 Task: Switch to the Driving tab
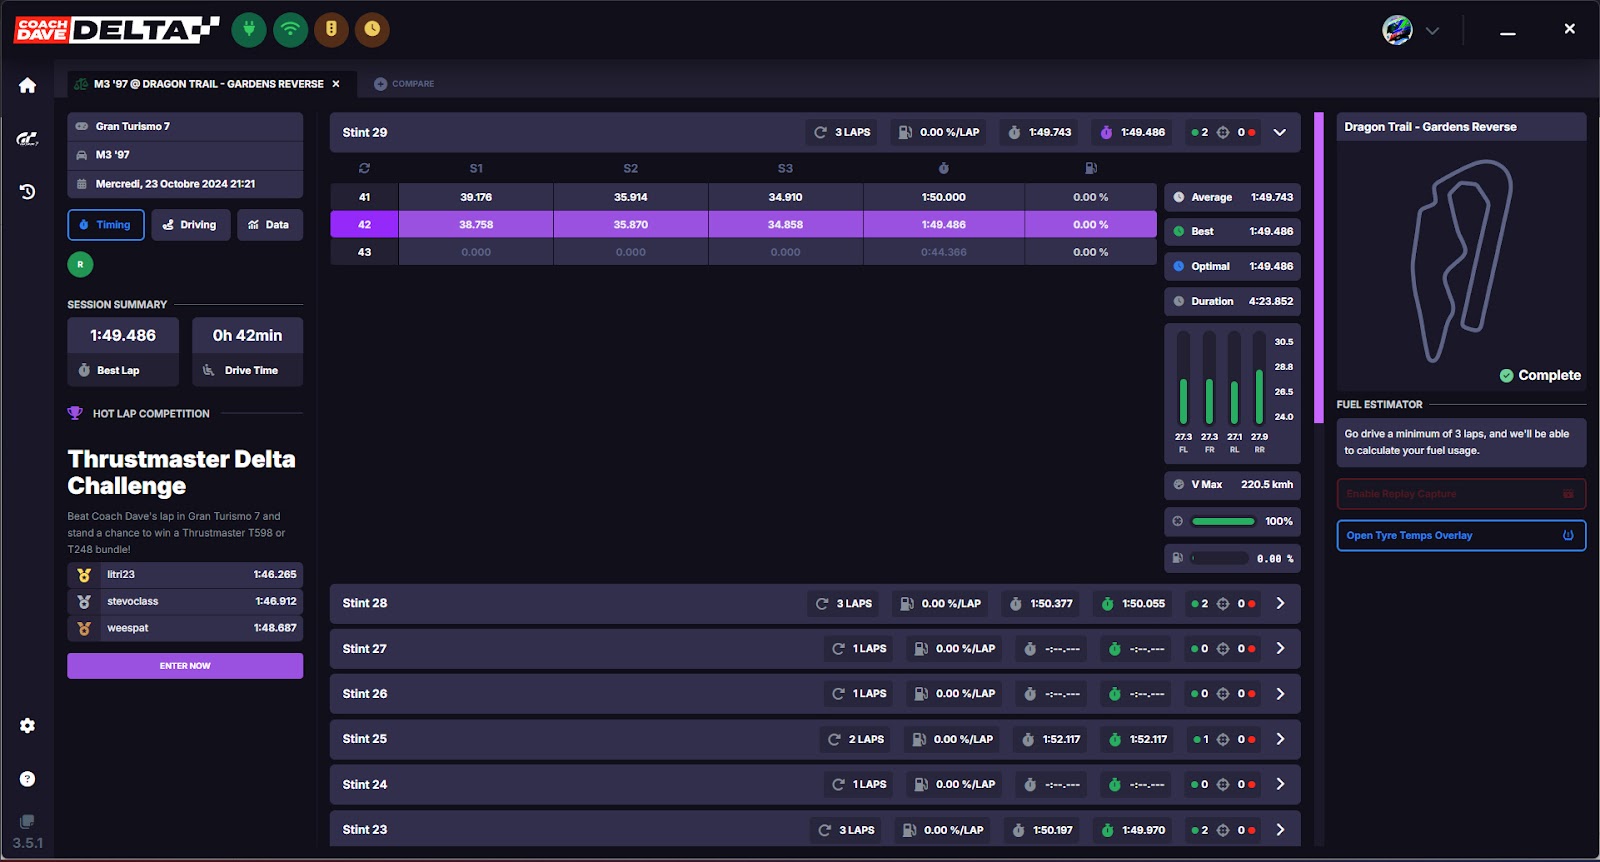[x=190, y=225]
